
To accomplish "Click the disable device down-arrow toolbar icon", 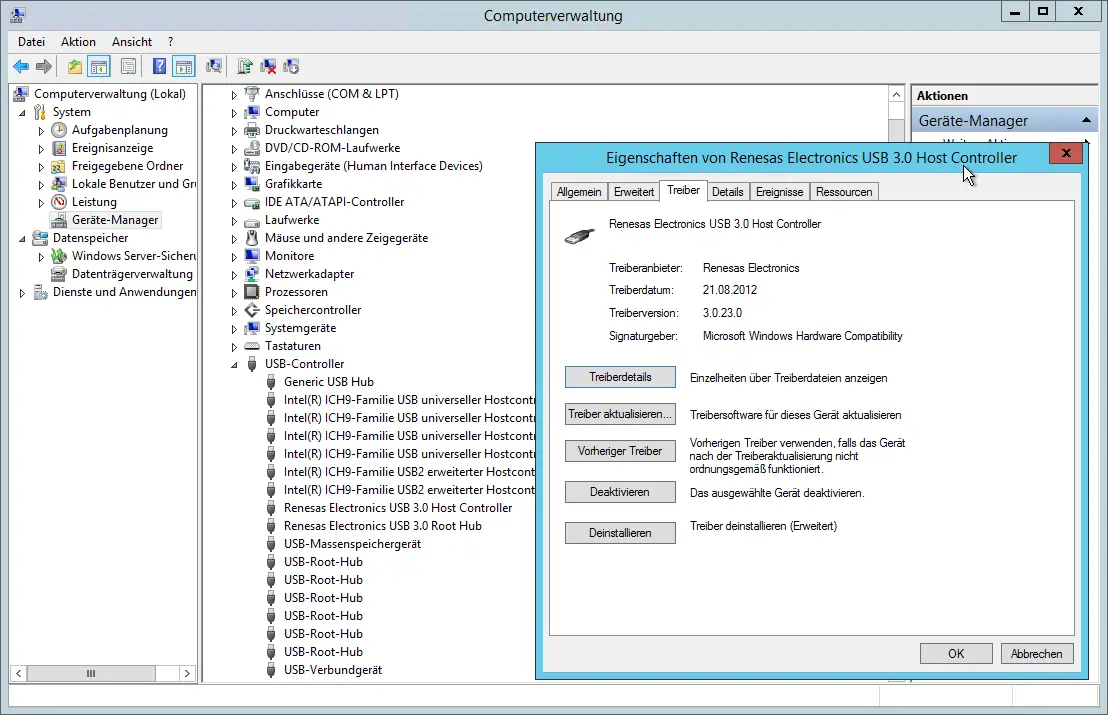I will click(290, 66).
